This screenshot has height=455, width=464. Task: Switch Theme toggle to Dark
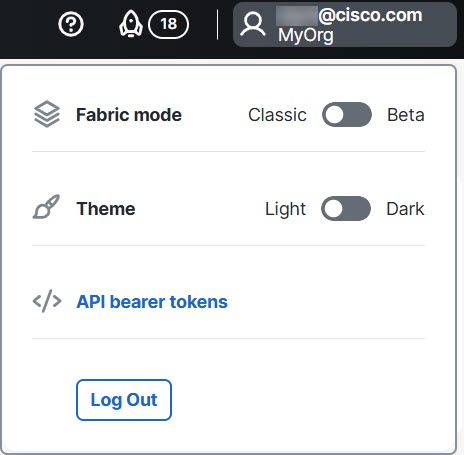(x=346, y=209)
